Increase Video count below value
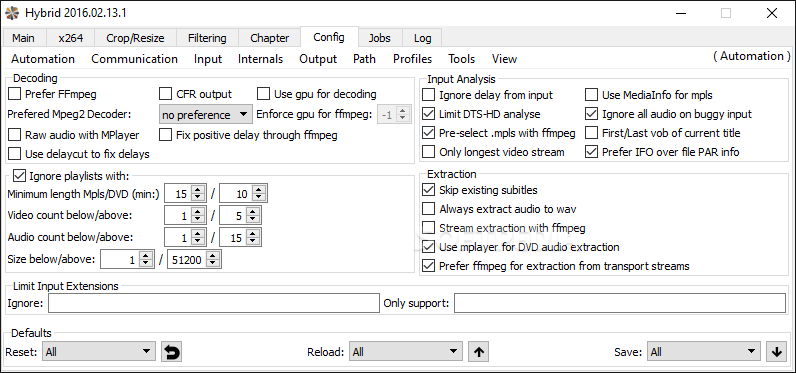796x373 pixels. (198, 211)
